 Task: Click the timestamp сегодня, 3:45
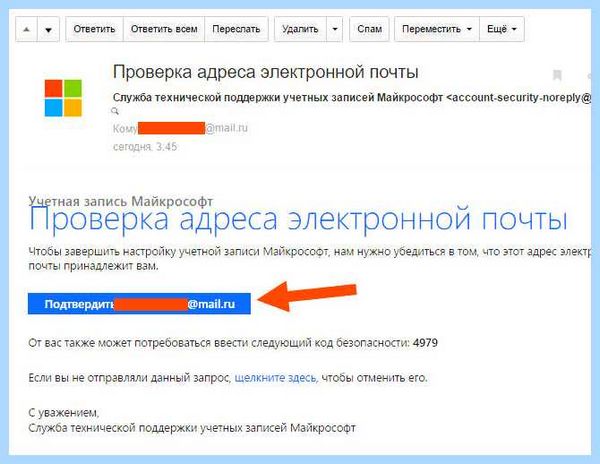tap(145, 147)
